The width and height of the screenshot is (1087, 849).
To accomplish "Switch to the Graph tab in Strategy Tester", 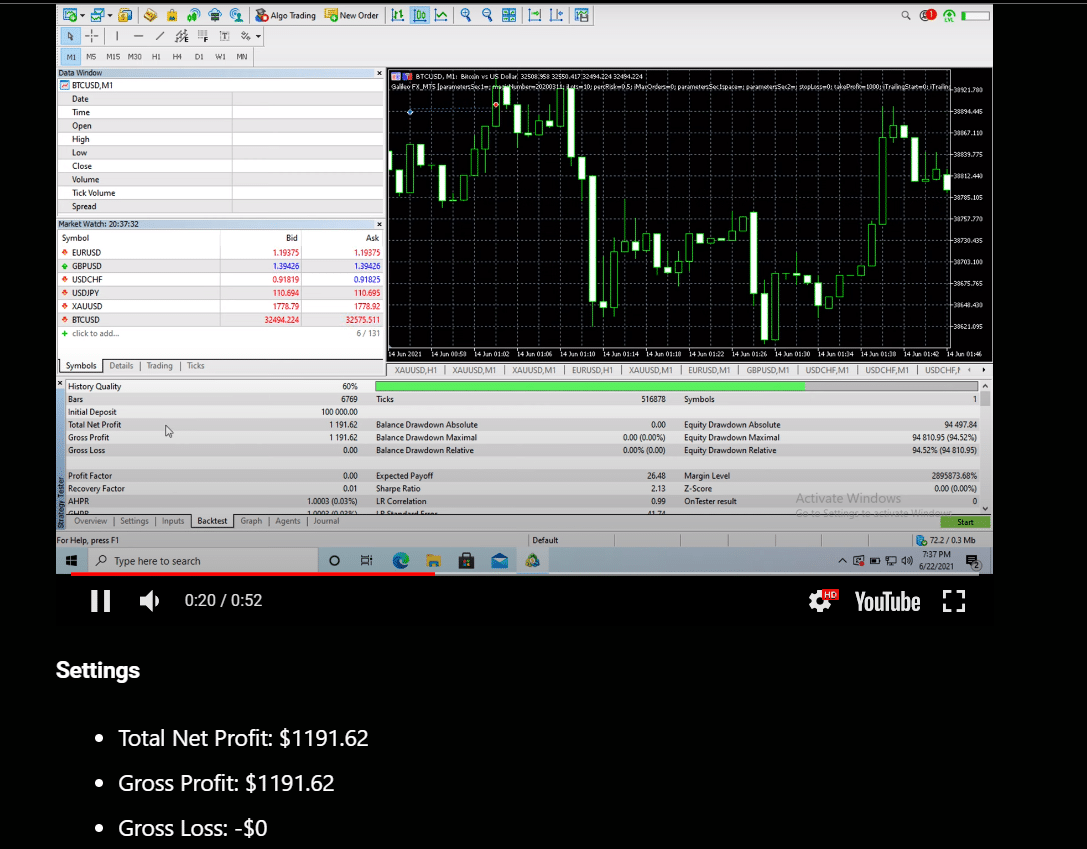I will pyautogui.click(x=251, y=521).
